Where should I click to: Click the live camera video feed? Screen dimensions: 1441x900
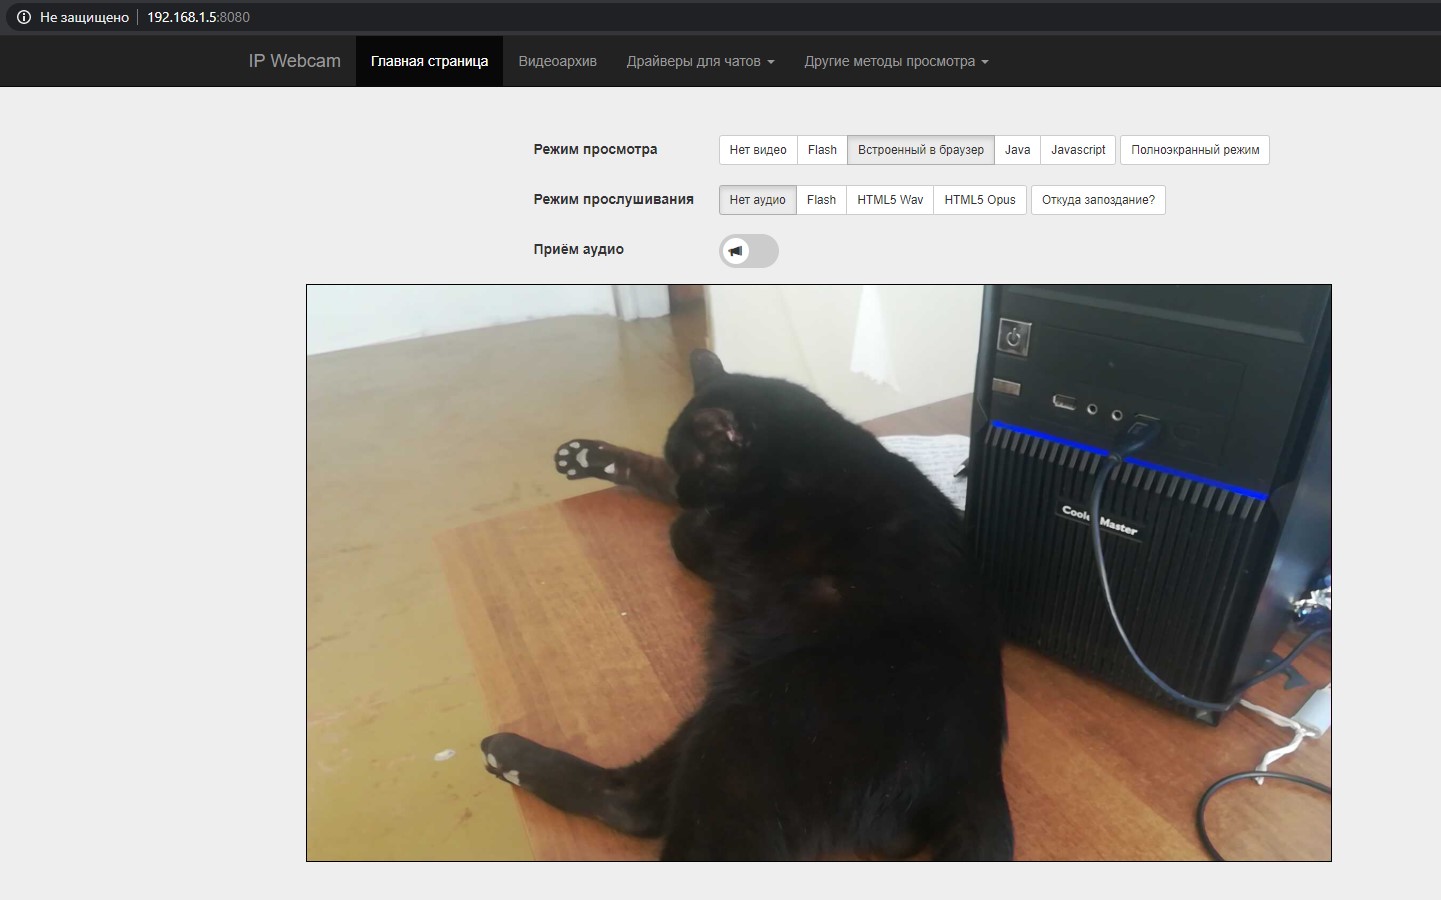818,572
